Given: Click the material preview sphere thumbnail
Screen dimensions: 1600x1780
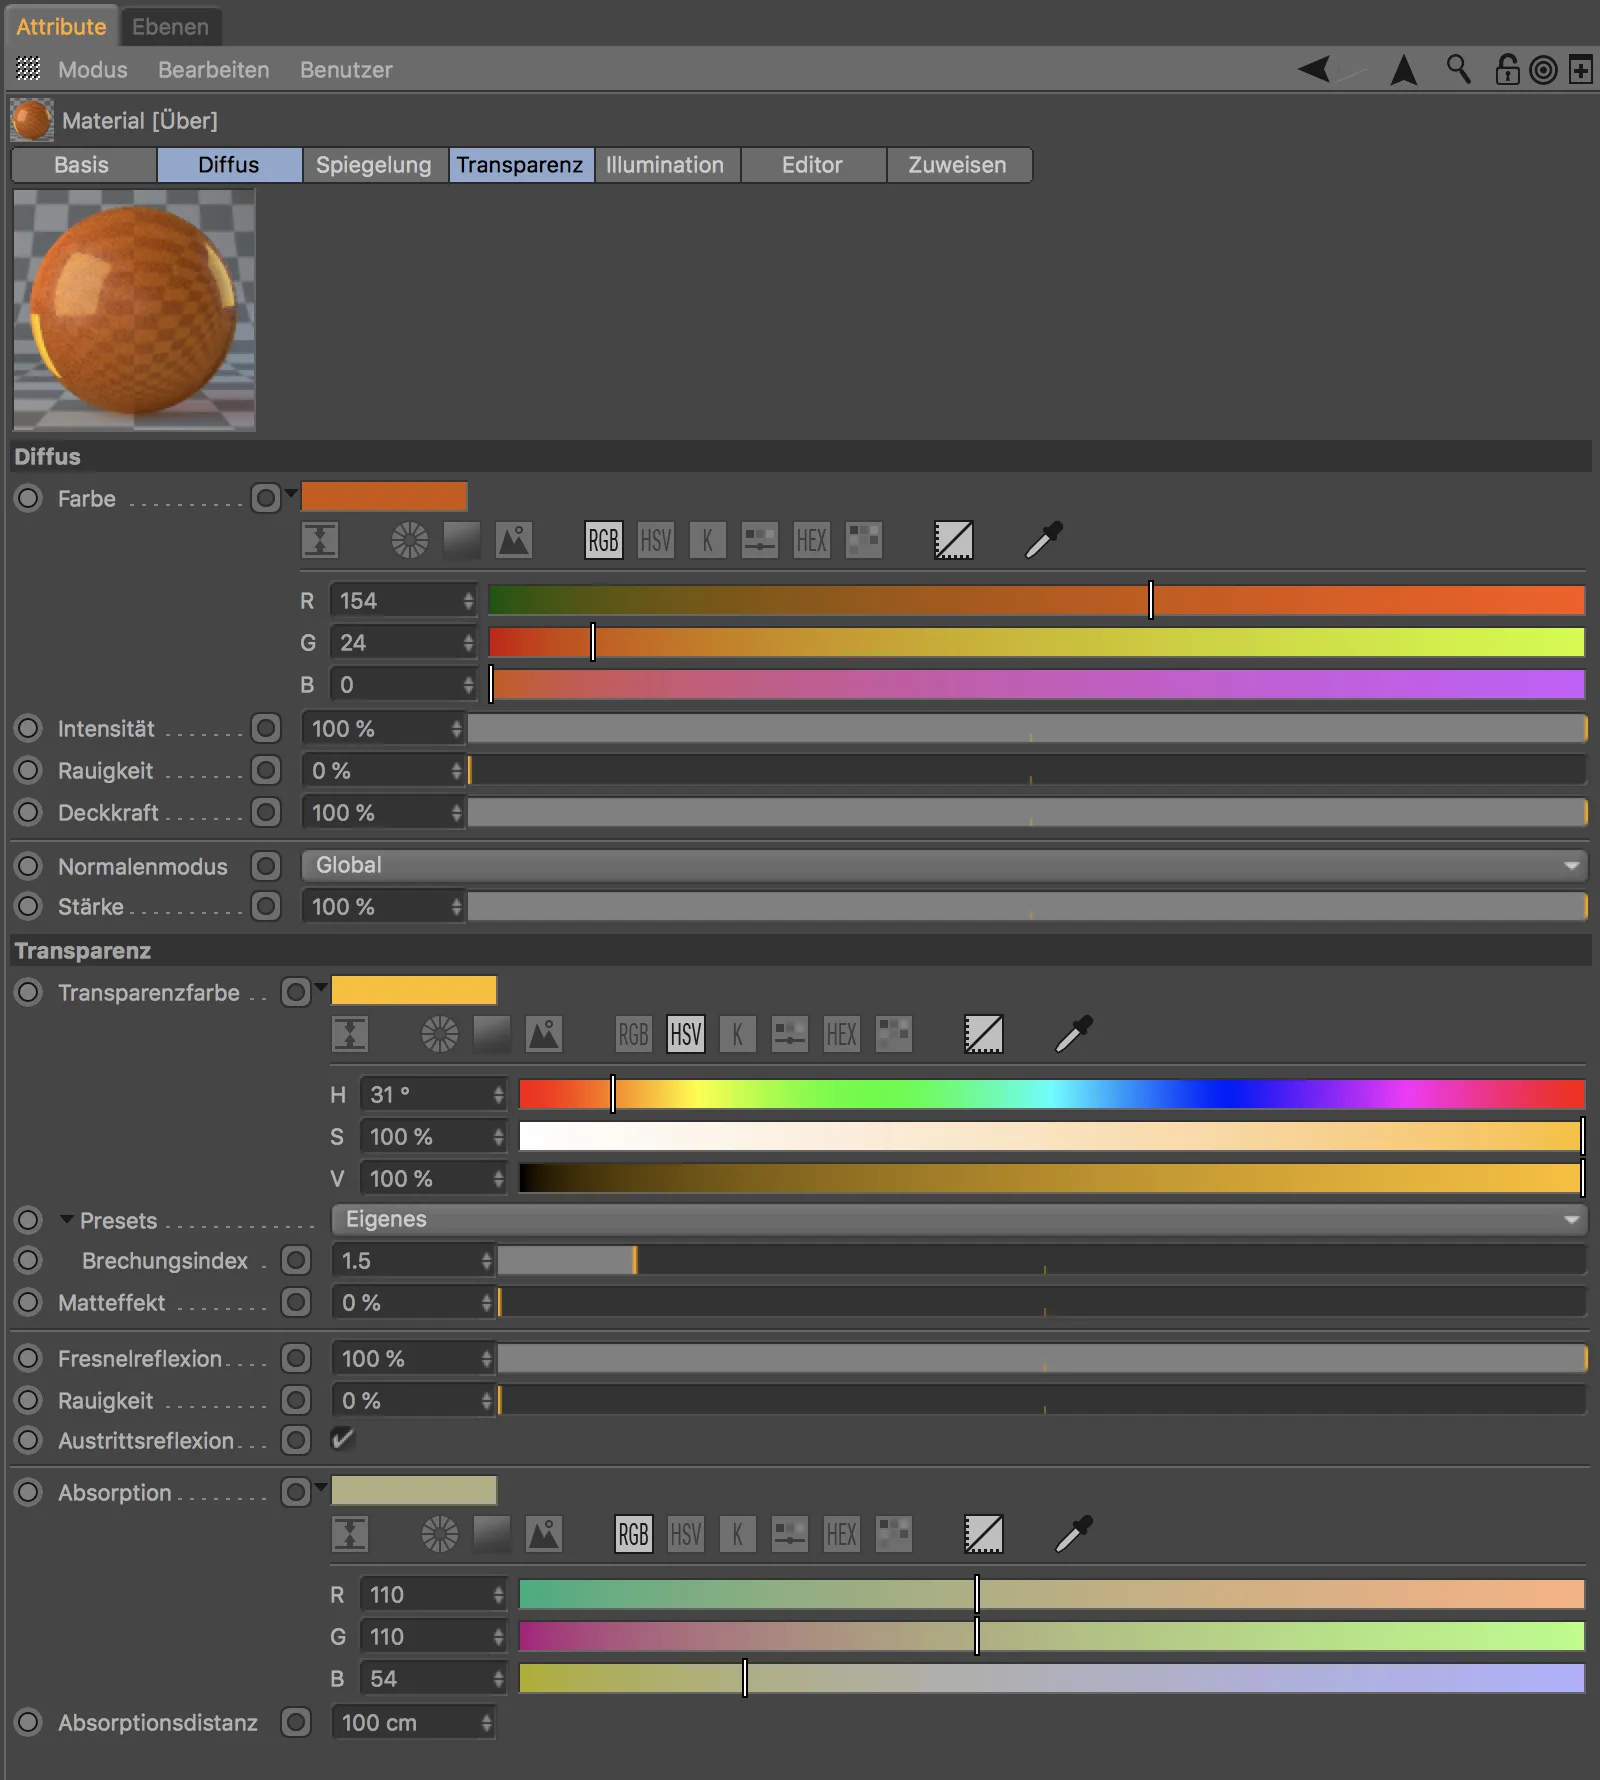Looking at the screenshot, I should (134, 310).
